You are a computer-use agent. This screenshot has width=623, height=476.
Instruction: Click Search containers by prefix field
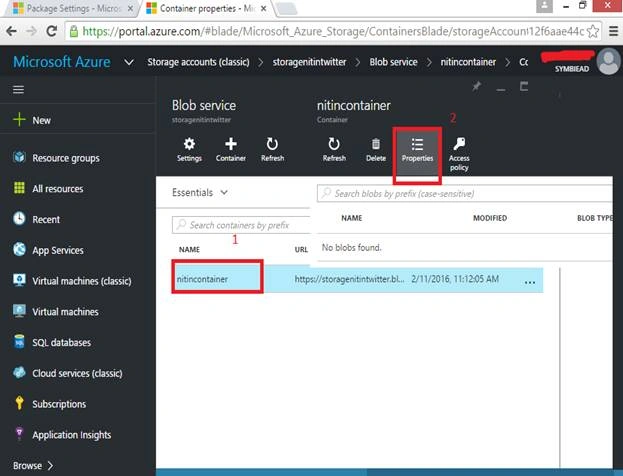(x=241, y=225)
